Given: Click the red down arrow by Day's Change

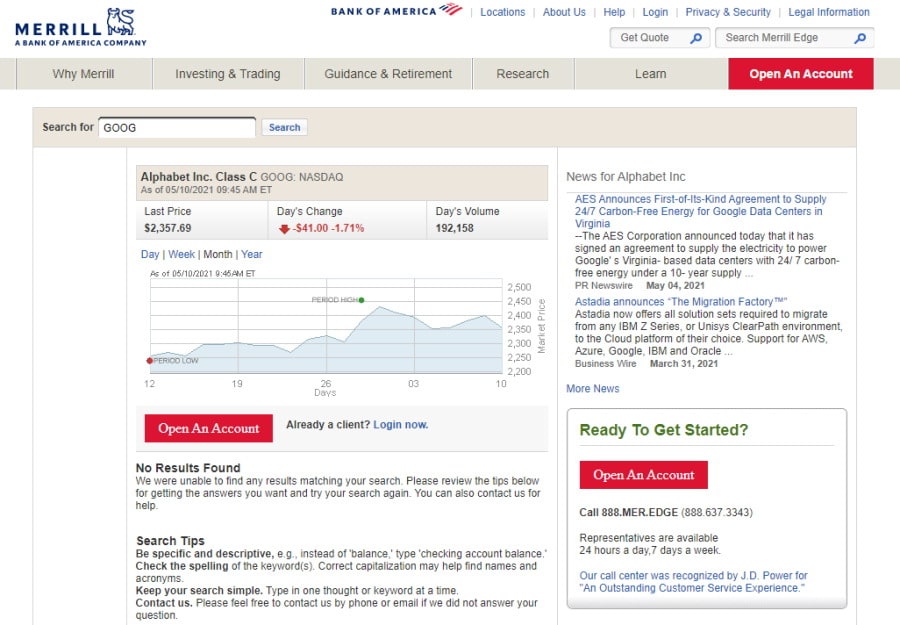Looking at the screenshot, I should (x=284, y=228).
